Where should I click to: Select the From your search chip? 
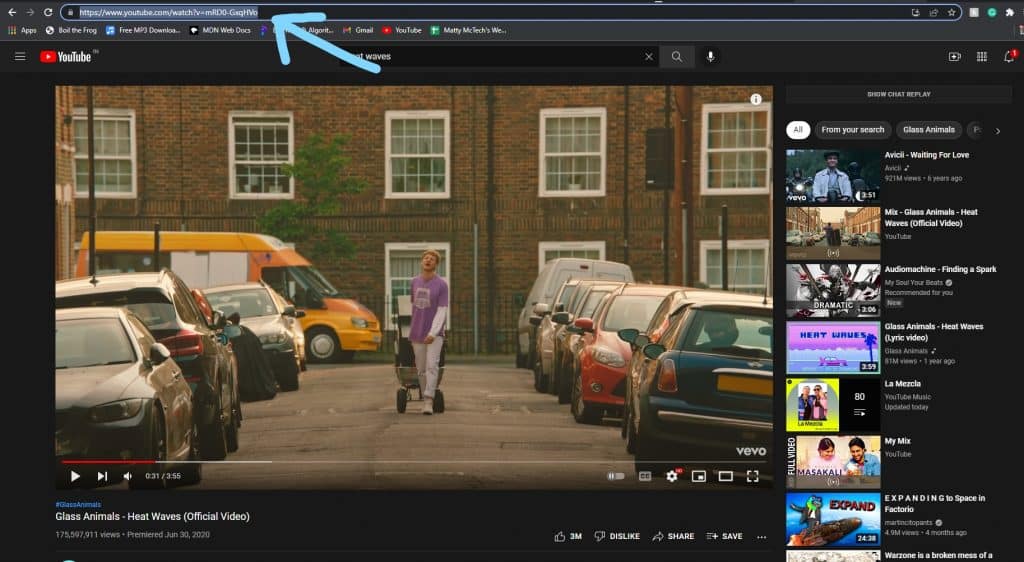pyautogui.click(x=852, y=130)
